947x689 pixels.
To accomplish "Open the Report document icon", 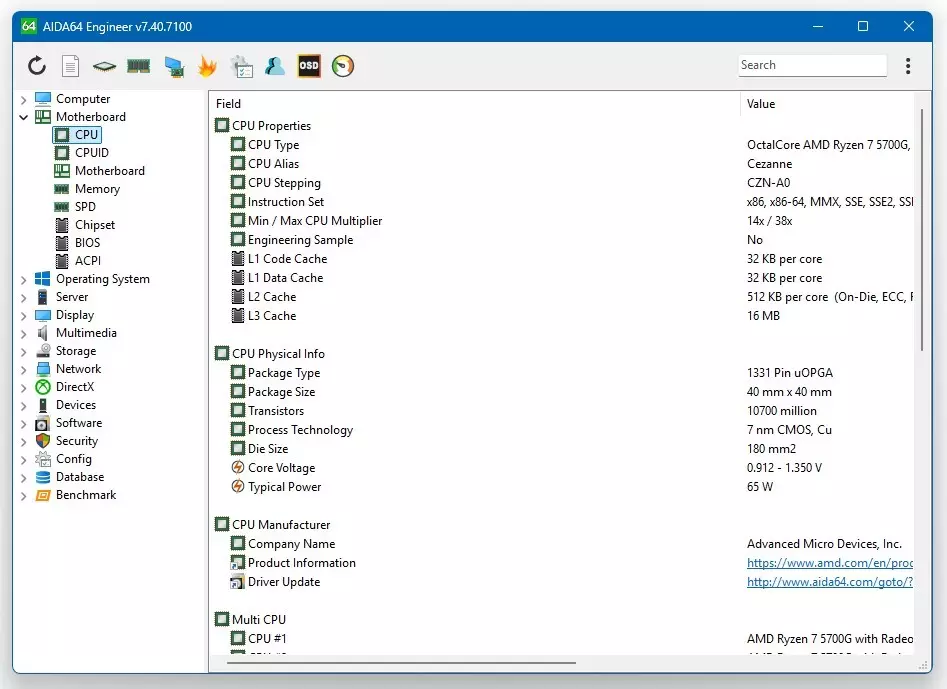I will tap(70, 66).
